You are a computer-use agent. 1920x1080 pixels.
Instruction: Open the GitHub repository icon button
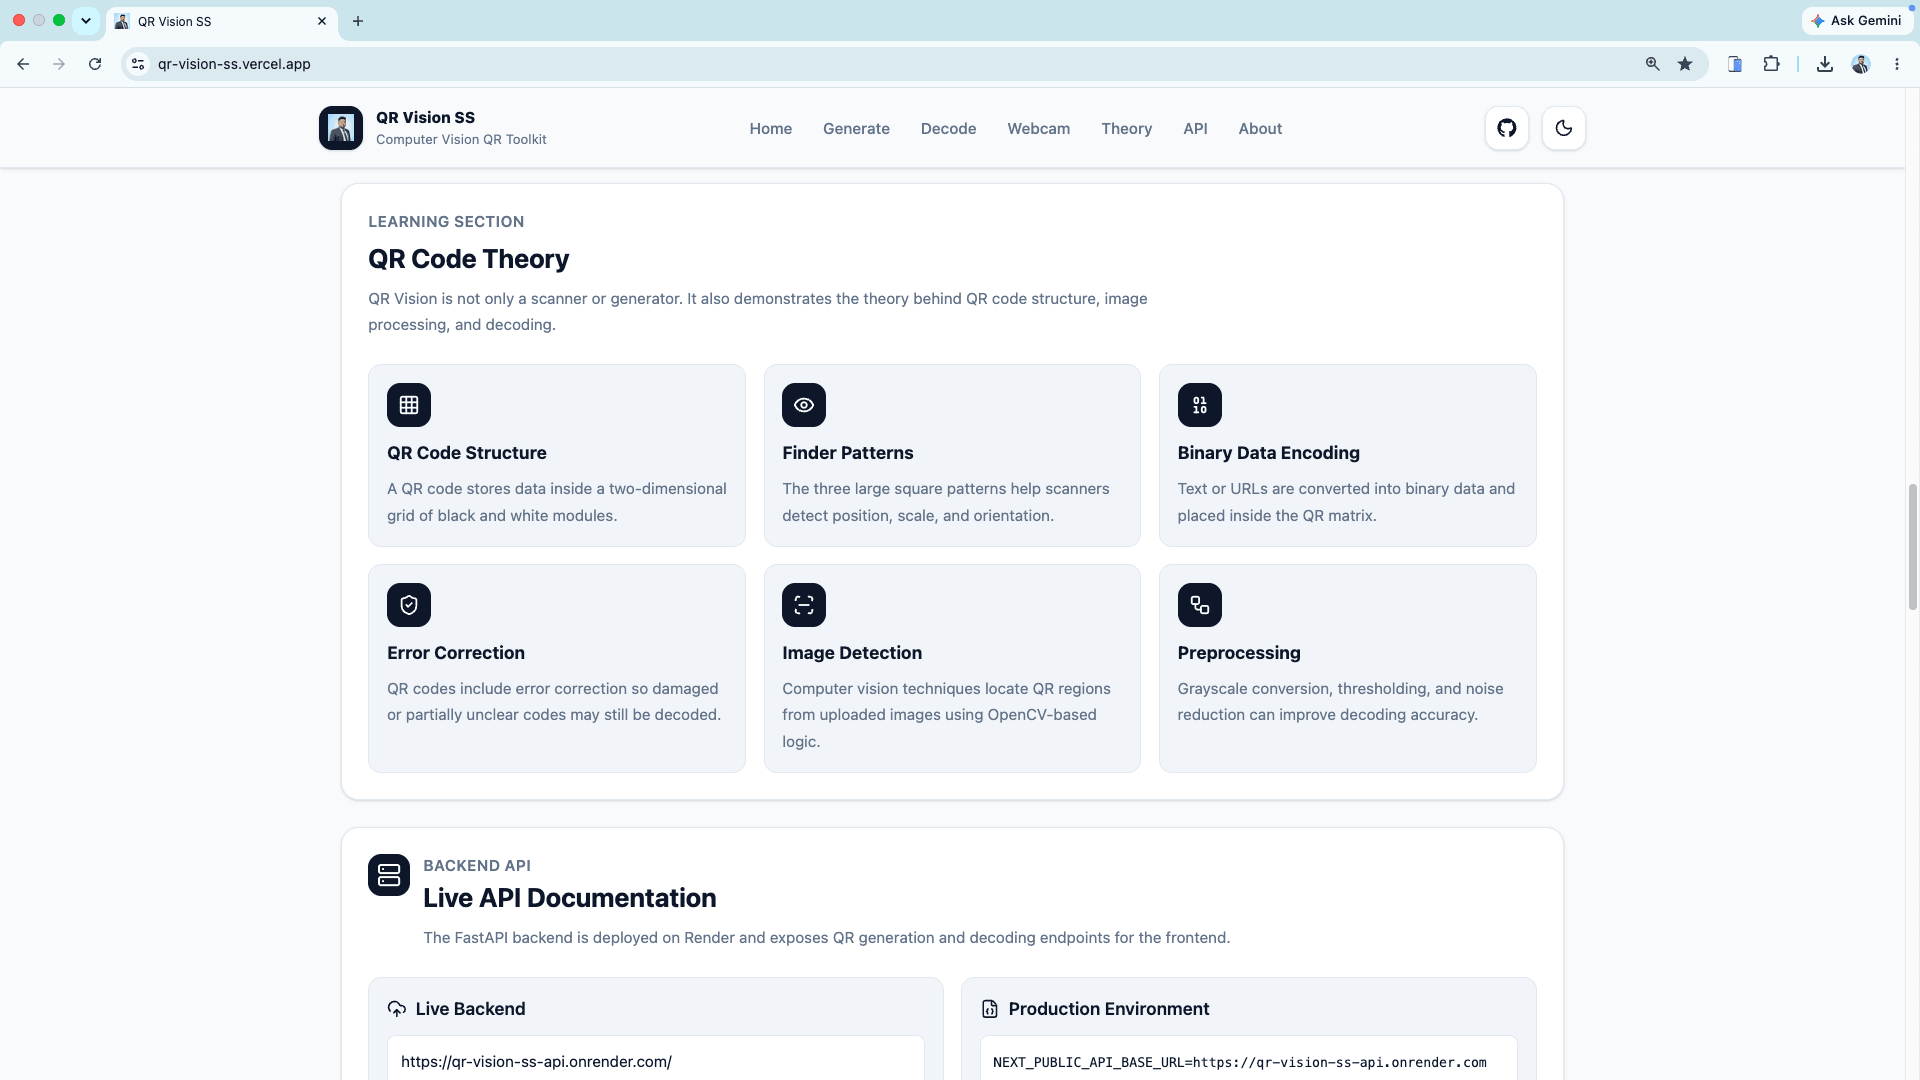(1506, 128)
